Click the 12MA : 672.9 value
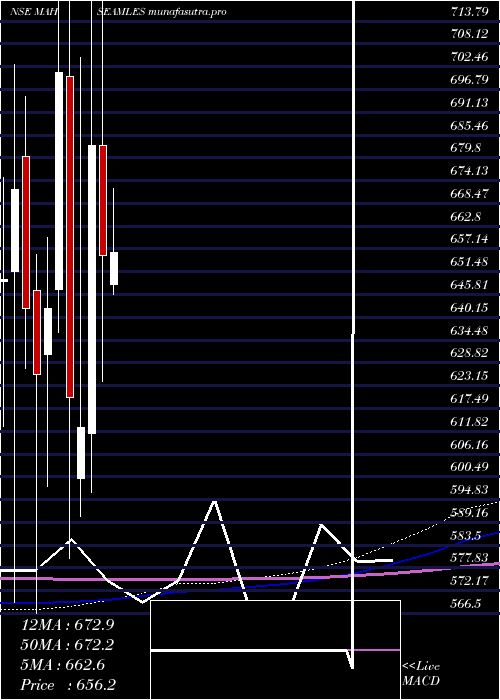The height and width of the screenshot is (700, 500). tap(67, 625)
